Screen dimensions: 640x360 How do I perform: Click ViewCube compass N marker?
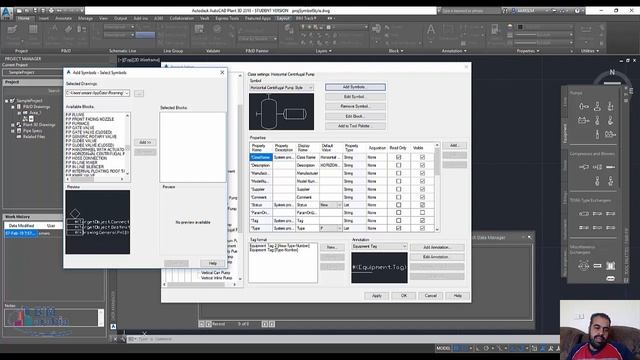[x=612, y=72]
